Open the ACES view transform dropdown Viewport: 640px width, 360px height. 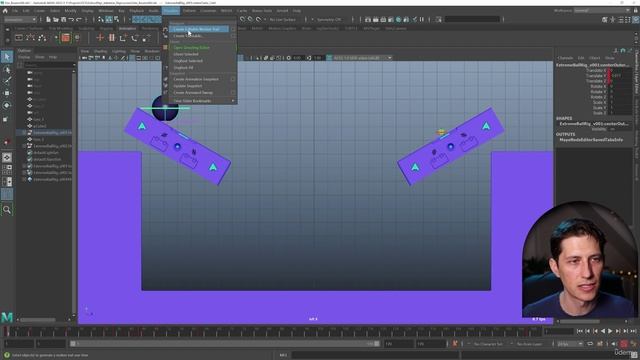click(361, 58)
